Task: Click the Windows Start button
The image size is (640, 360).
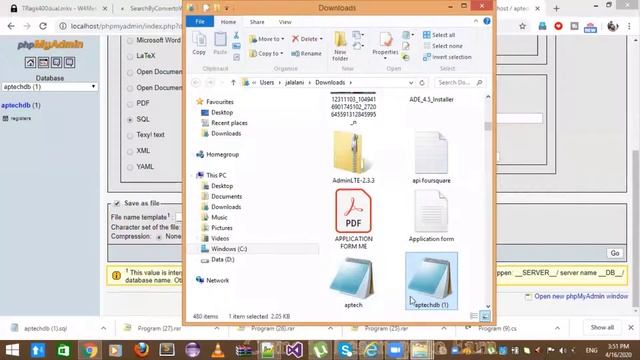Action: (x=12, y=350)
